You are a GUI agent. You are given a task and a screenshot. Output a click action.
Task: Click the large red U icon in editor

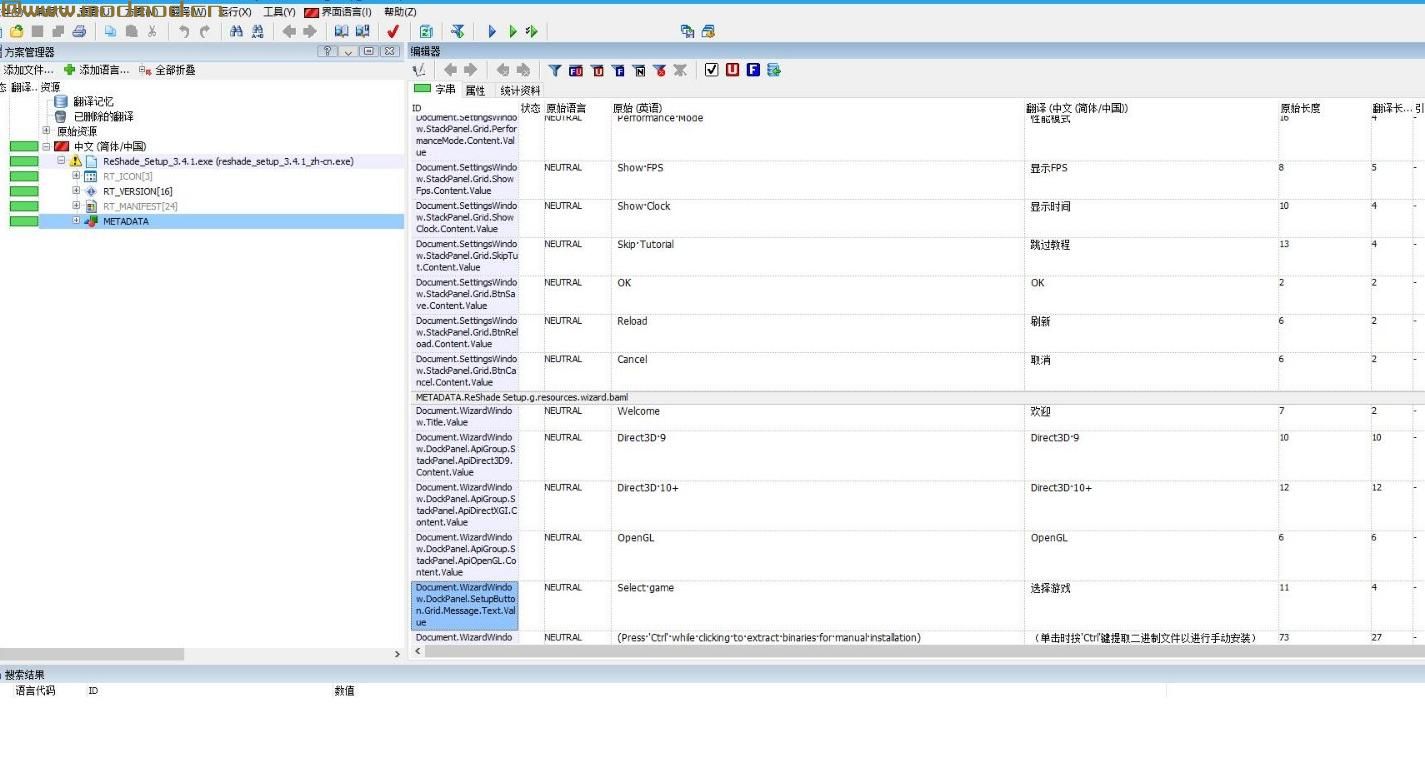coord(733,70)
